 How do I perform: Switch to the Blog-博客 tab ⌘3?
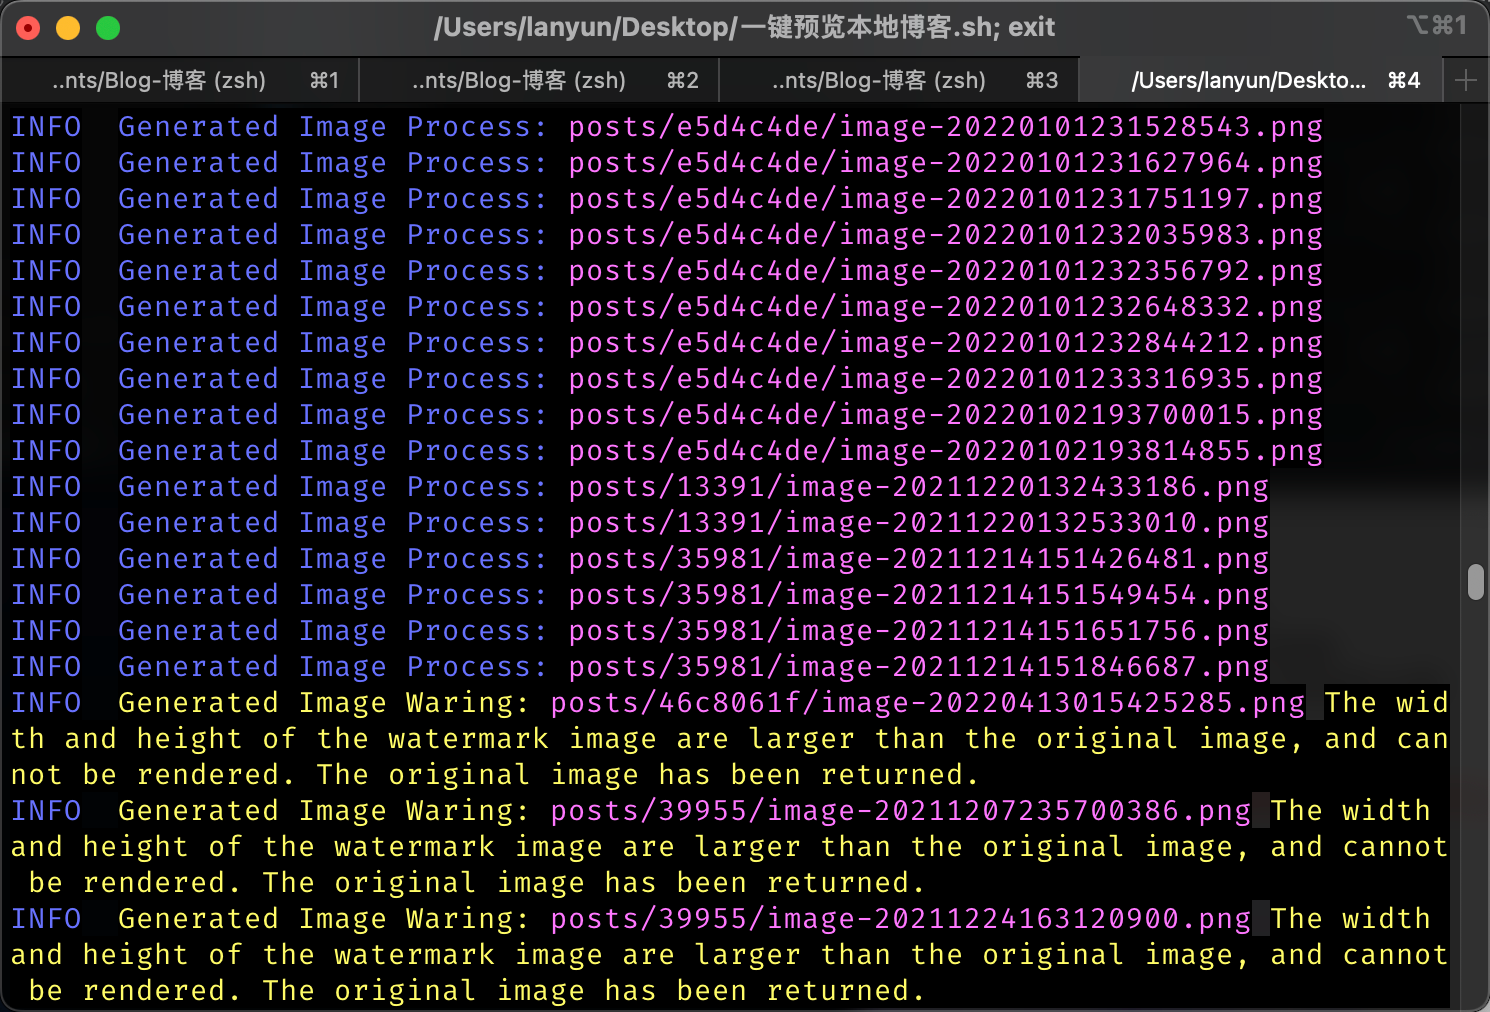coord(899,81)
